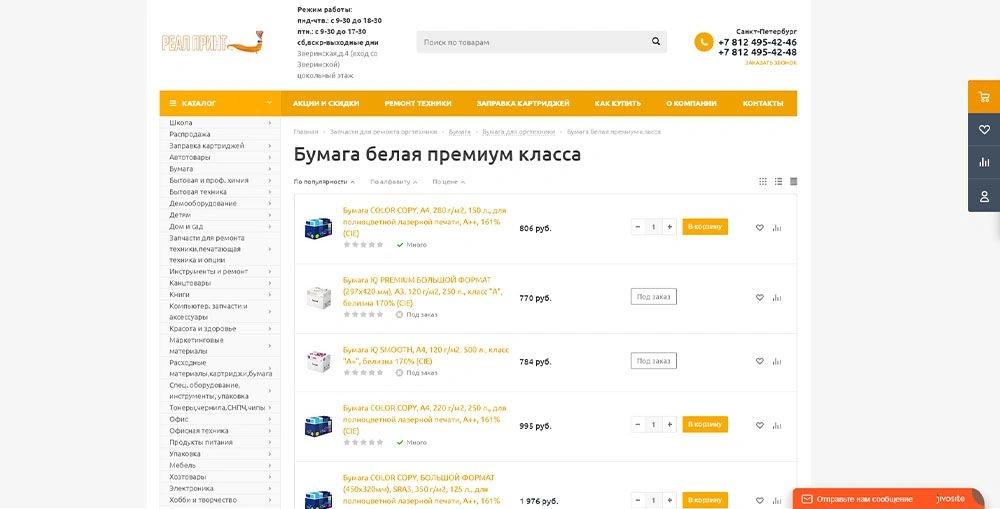1000x509 pixels.
Task: Open the cart icon in right sidebar
Action: pos(984,97)
